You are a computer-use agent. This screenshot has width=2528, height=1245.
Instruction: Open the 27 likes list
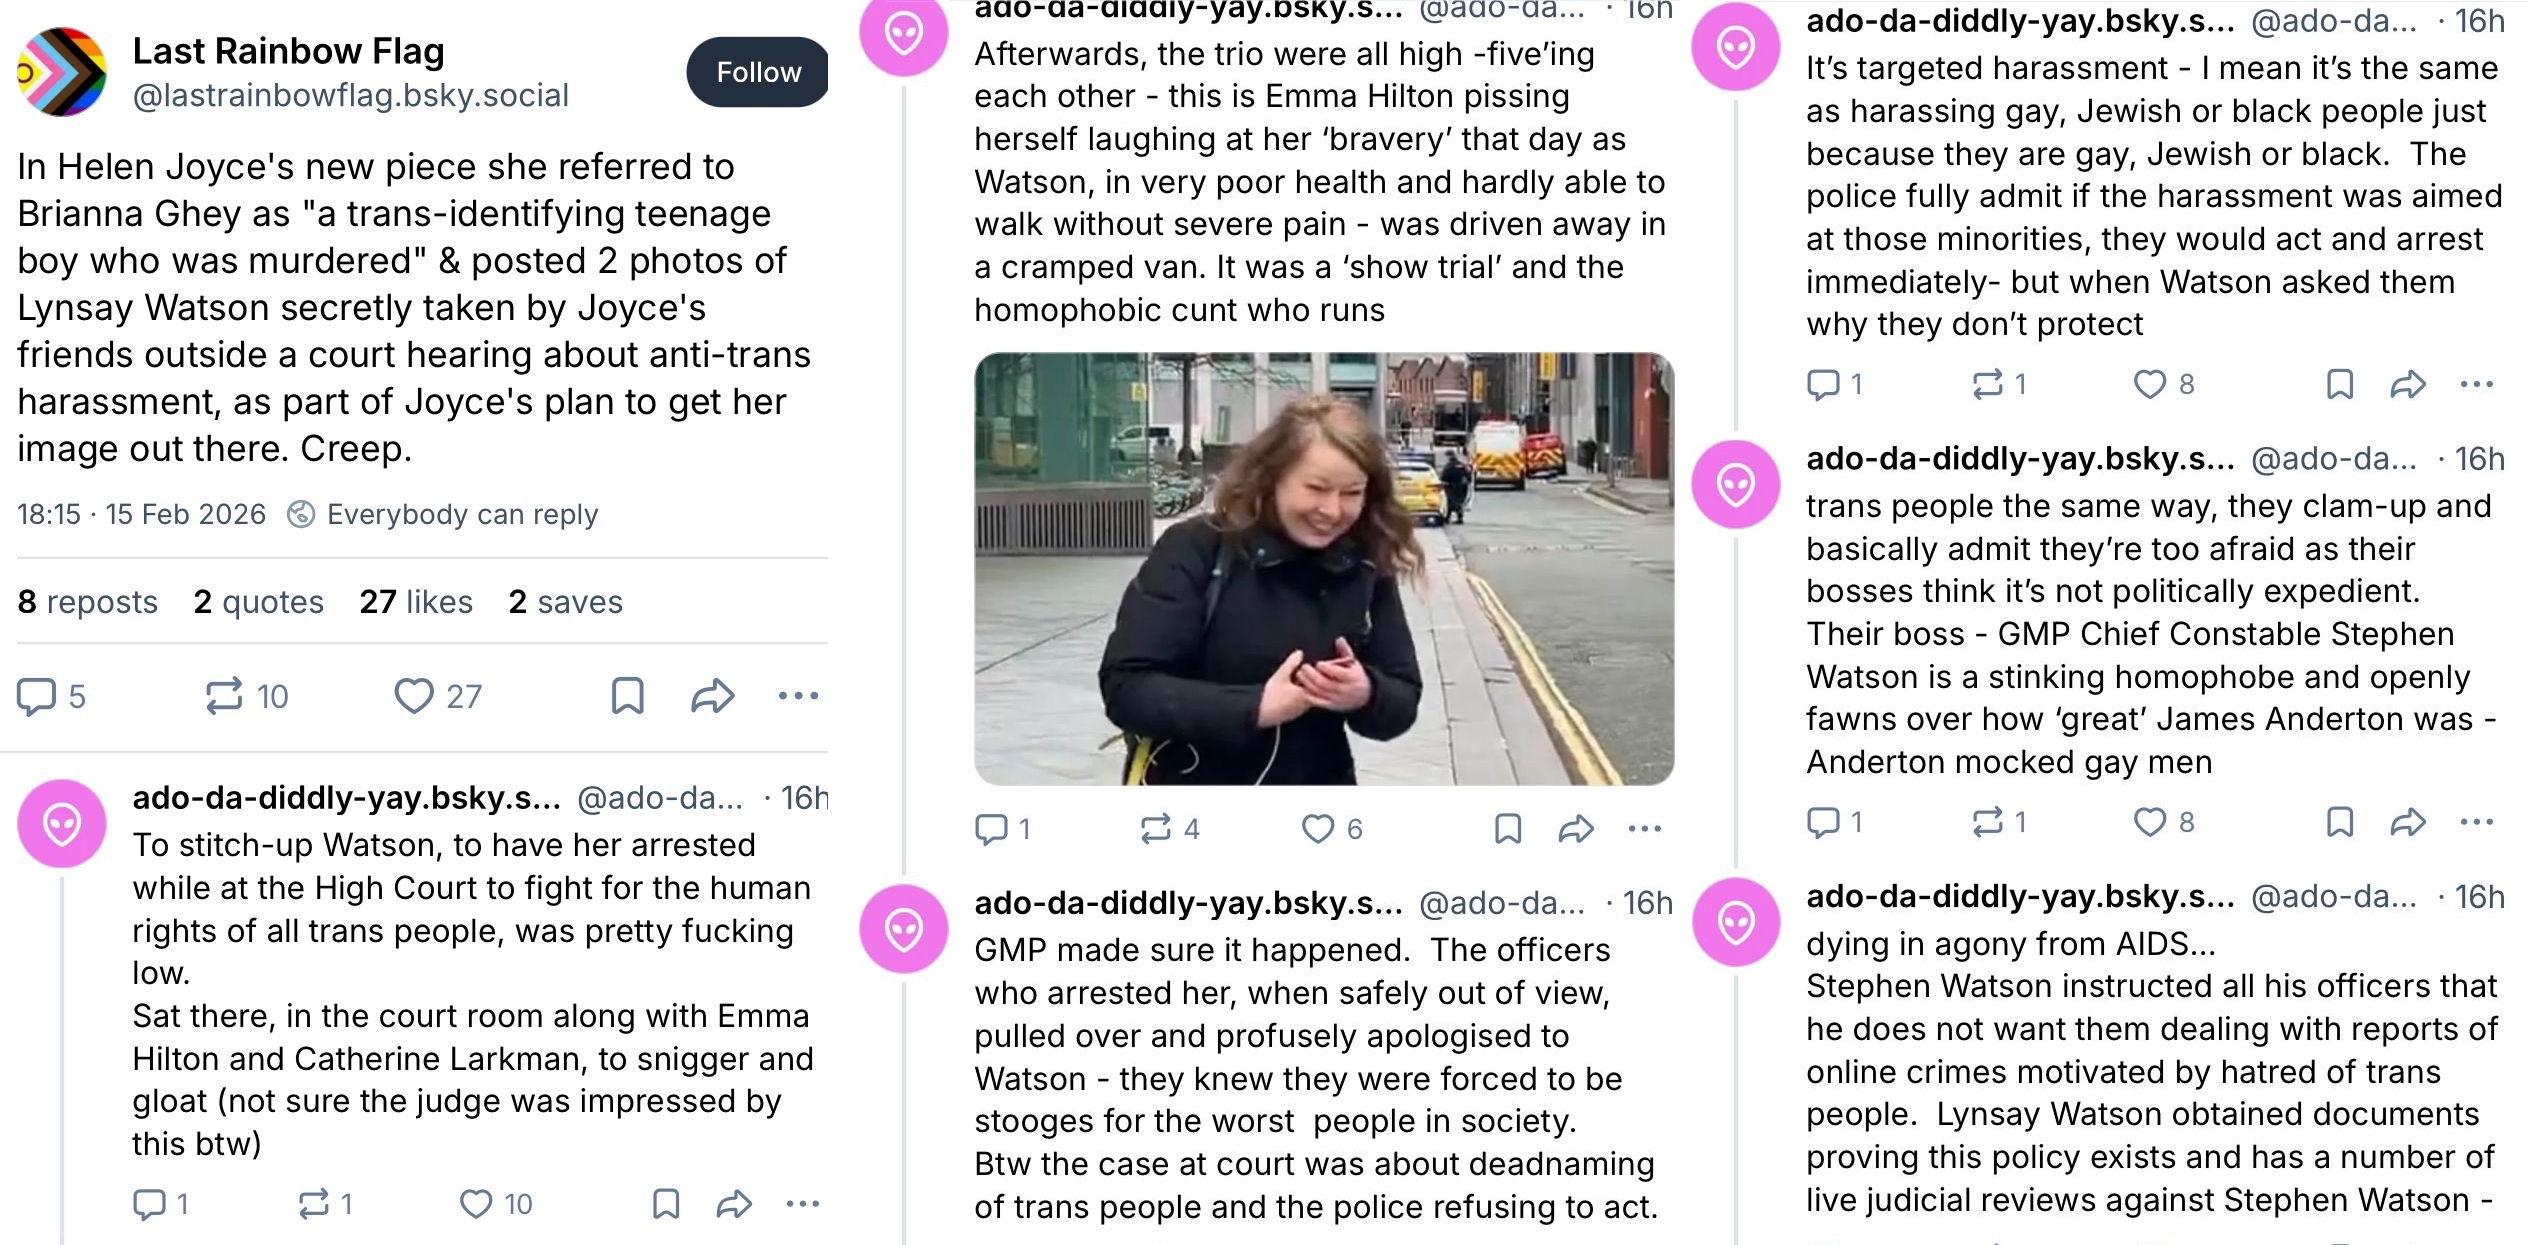coord(416,602)
